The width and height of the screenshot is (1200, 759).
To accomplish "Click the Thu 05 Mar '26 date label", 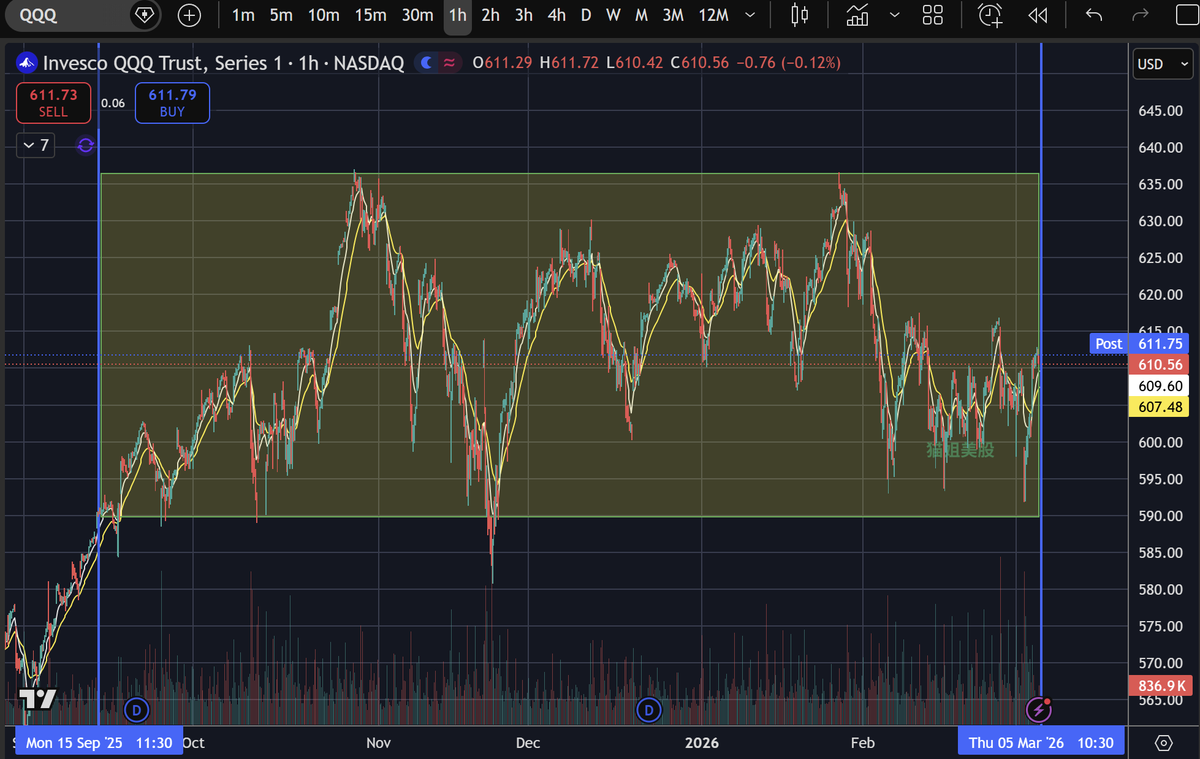I will click(1040, 743).
